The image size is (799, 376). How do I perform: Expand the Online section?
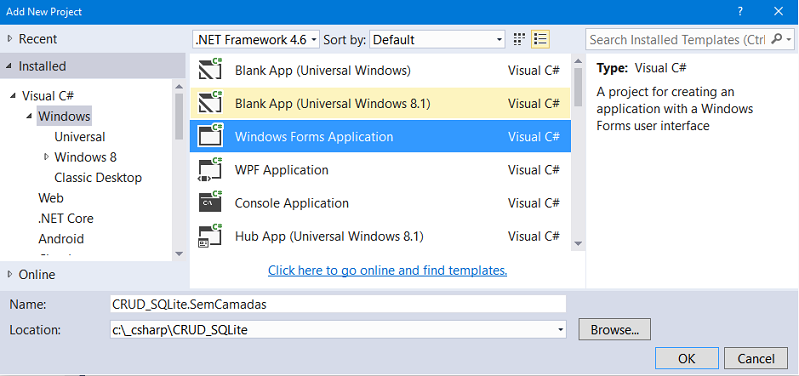[x=10, y=274]
